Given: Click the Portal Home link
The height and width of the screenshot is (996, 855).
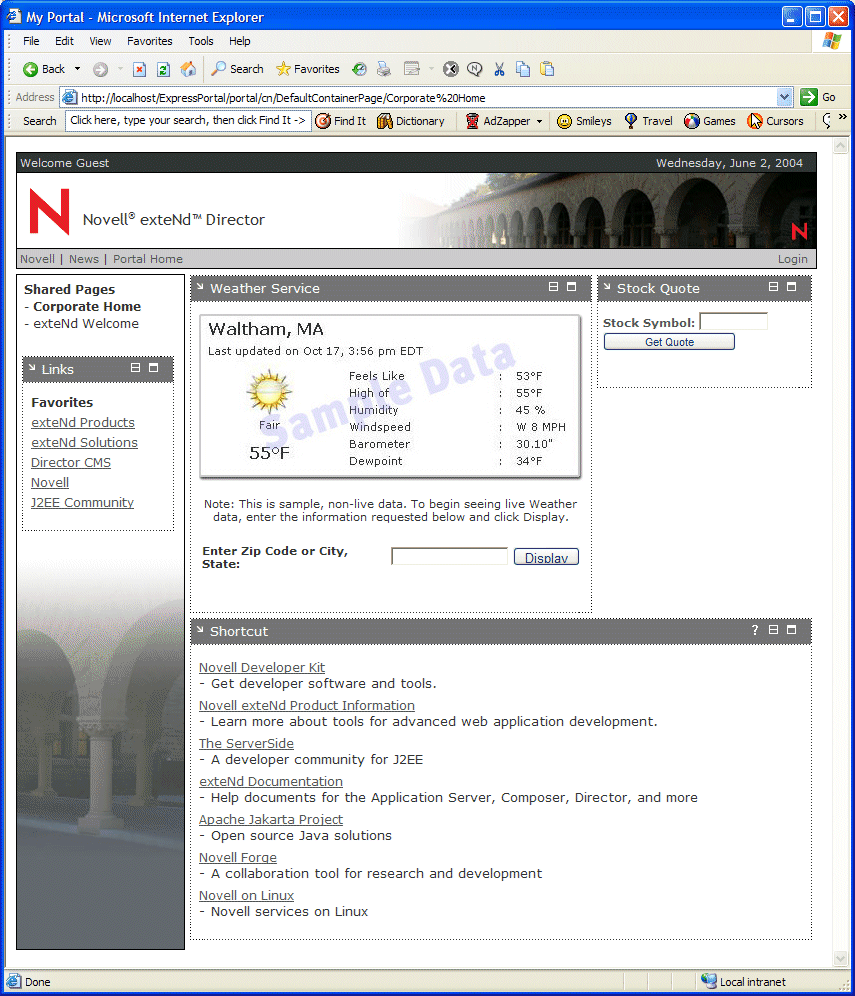Looking at the screenshot, I should coord(148,259).
